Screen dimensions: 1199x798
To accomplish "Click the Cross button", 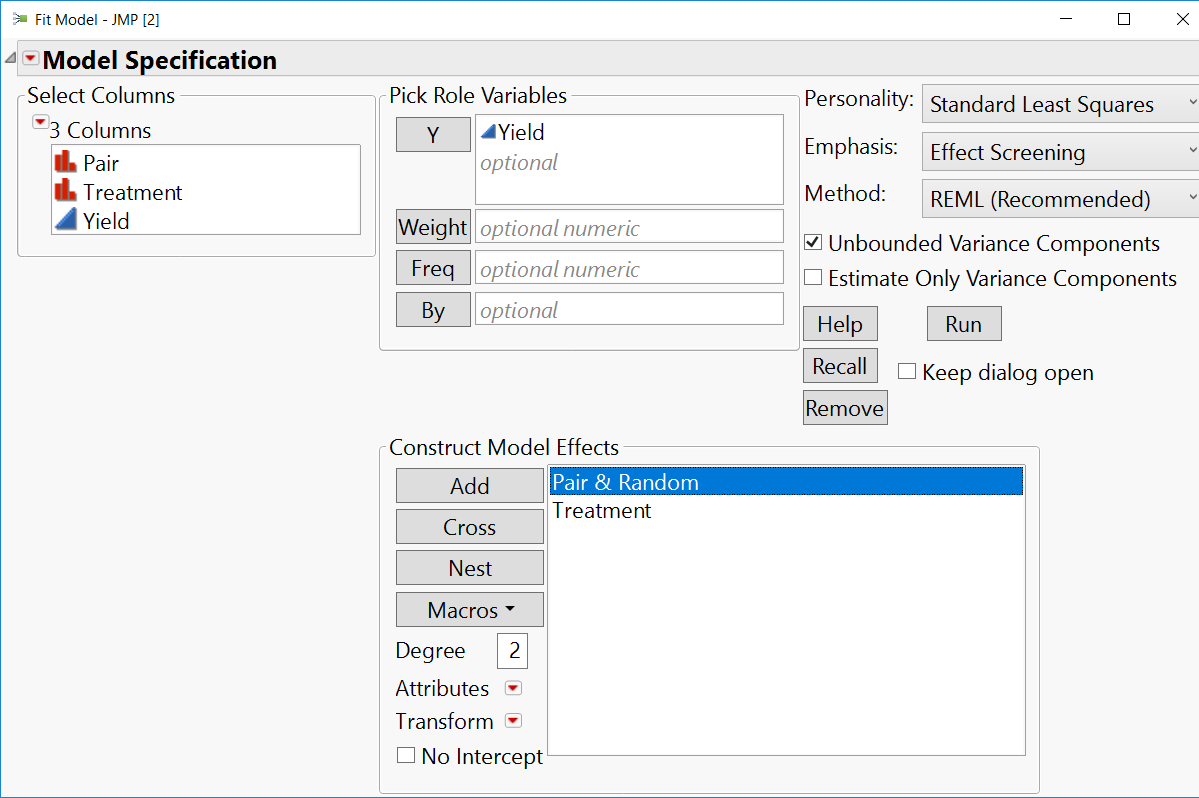I will [x=470, y=527].
